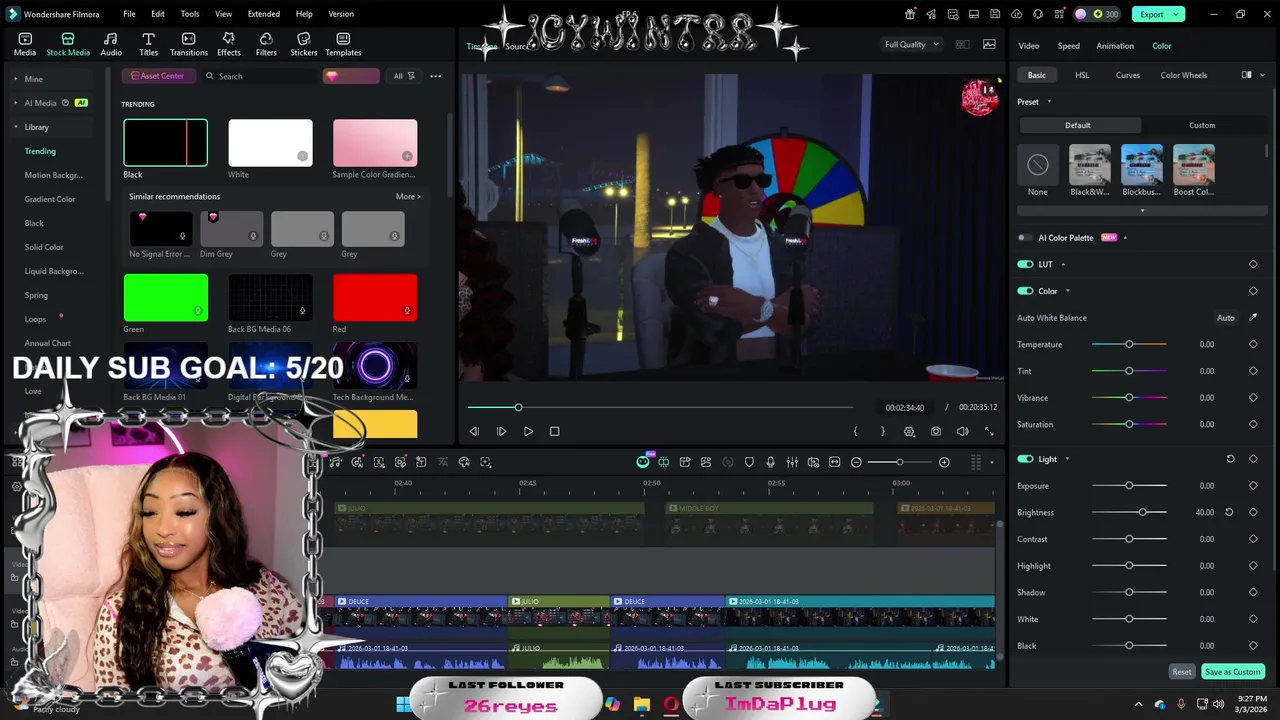Set mark-out point in preview
This screenshot has height=720, width=1280.
[x=882, y=431]
